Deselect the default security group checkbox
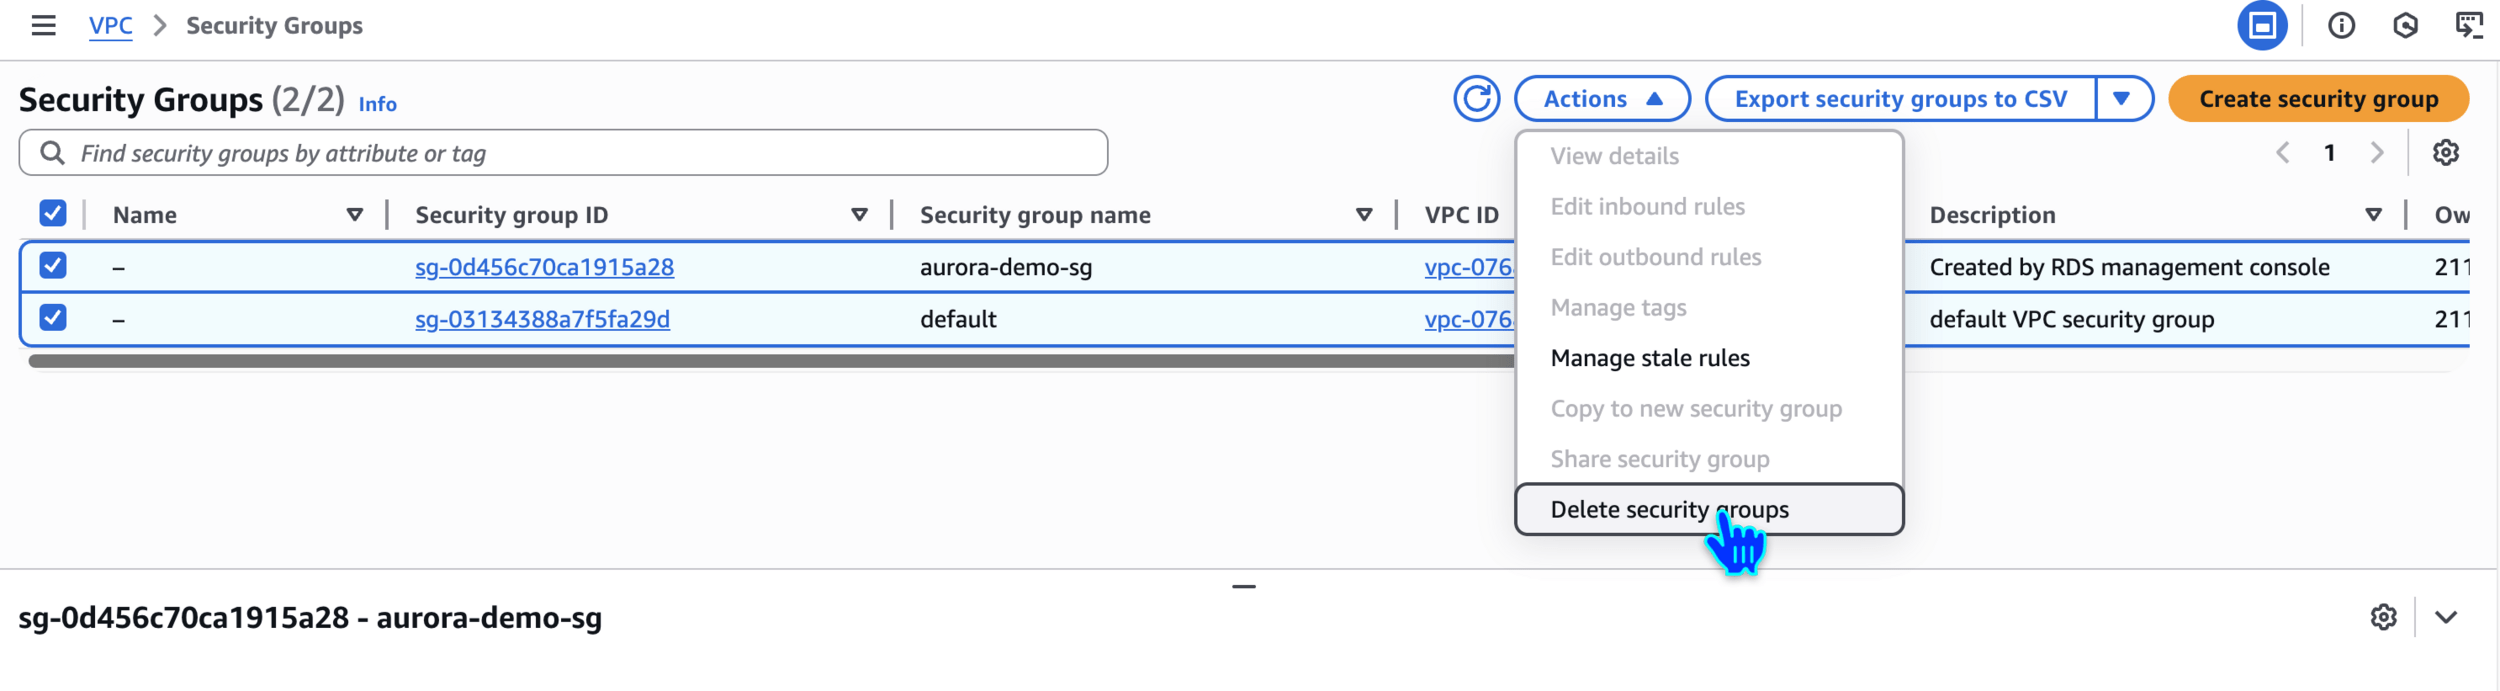This screenshot has height=691, width=2500. click(53, 318)
